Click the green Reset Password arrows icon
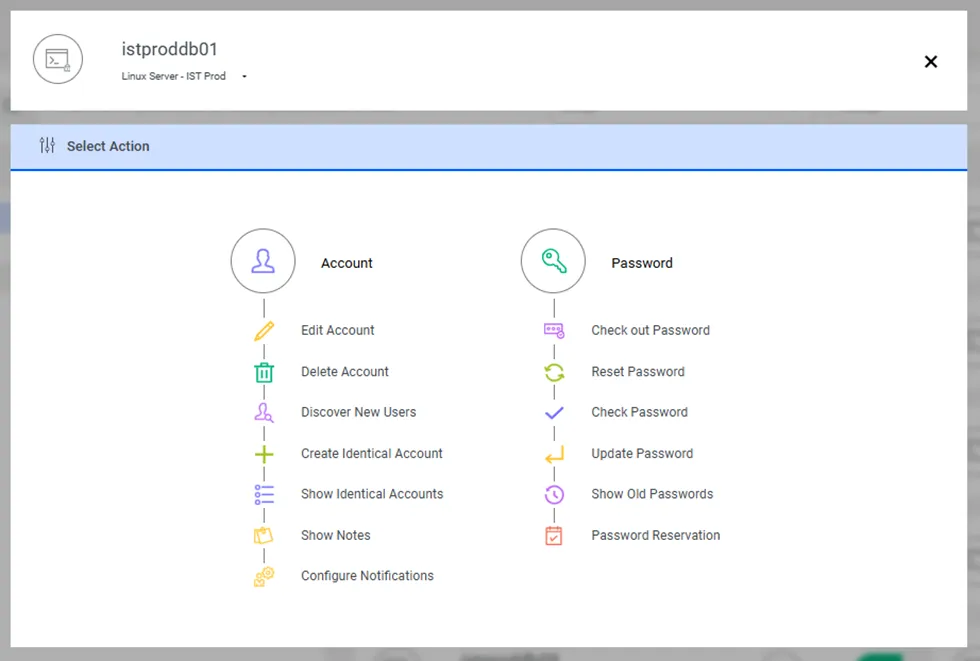Image resolution: width=980 pixels, height=661 pixels. 554,372
